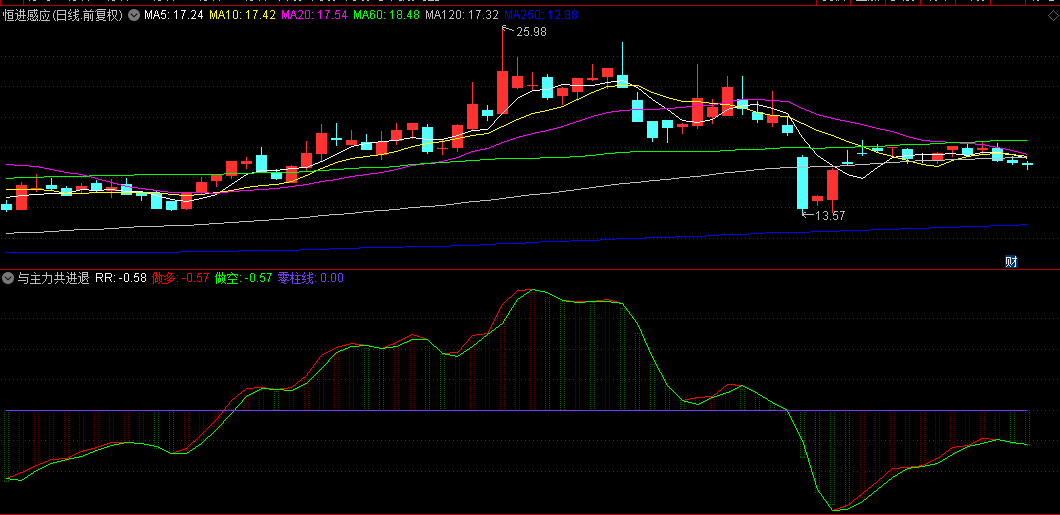1060x515 pixels.
Task: Click the MA60: 18.48 label
Action: pyautogui.click(x=387, y=14)
